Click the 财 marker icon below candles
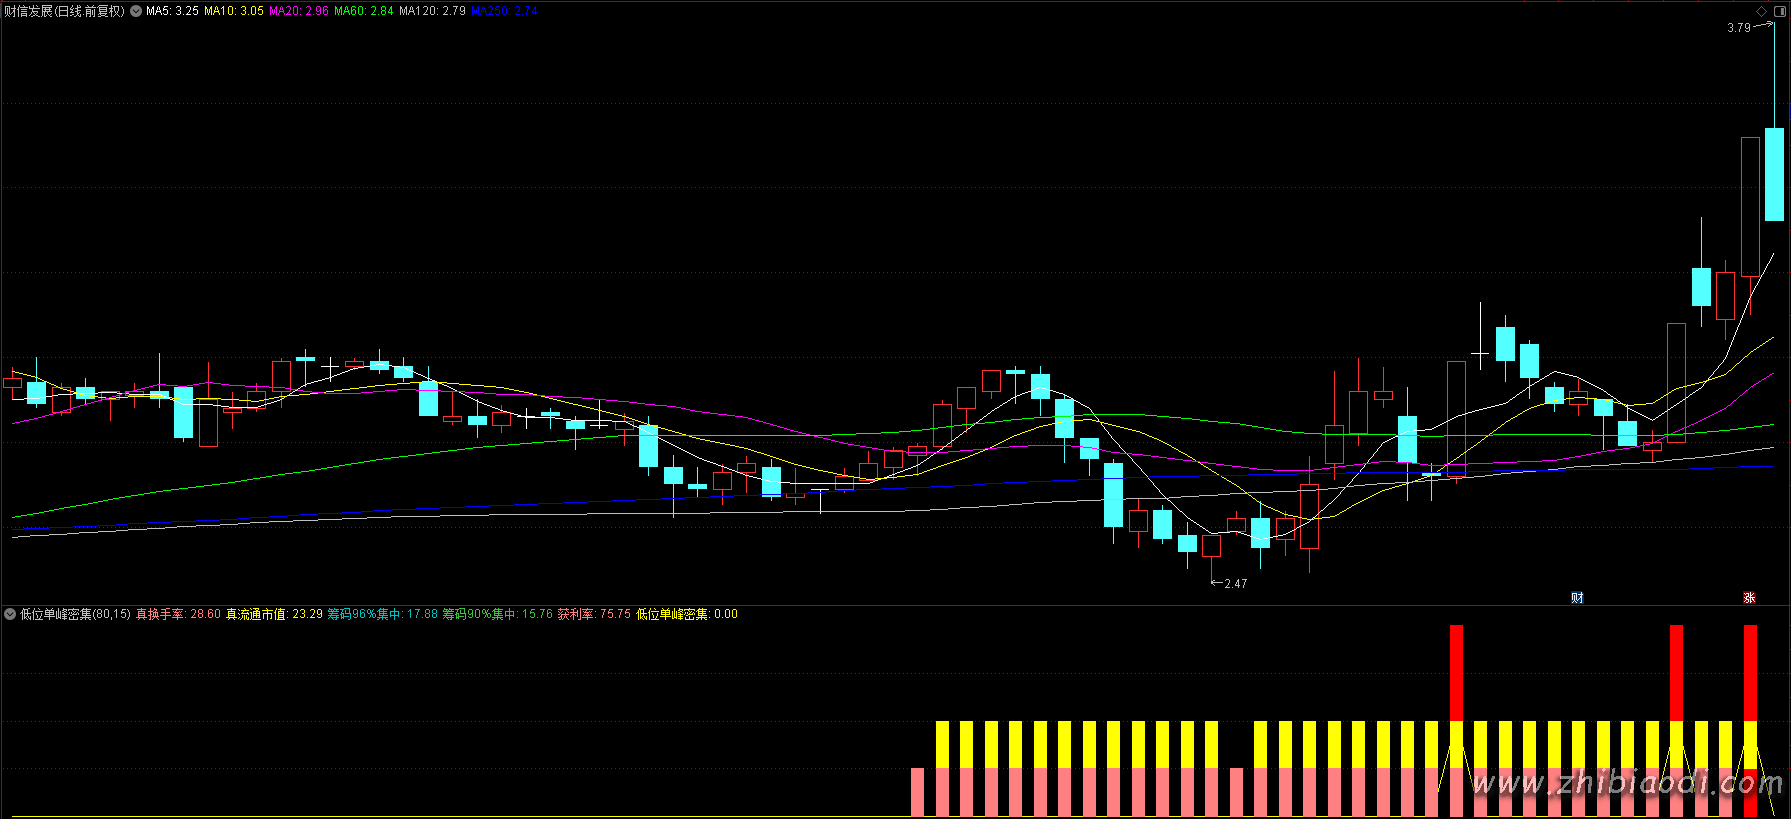 1577,598
